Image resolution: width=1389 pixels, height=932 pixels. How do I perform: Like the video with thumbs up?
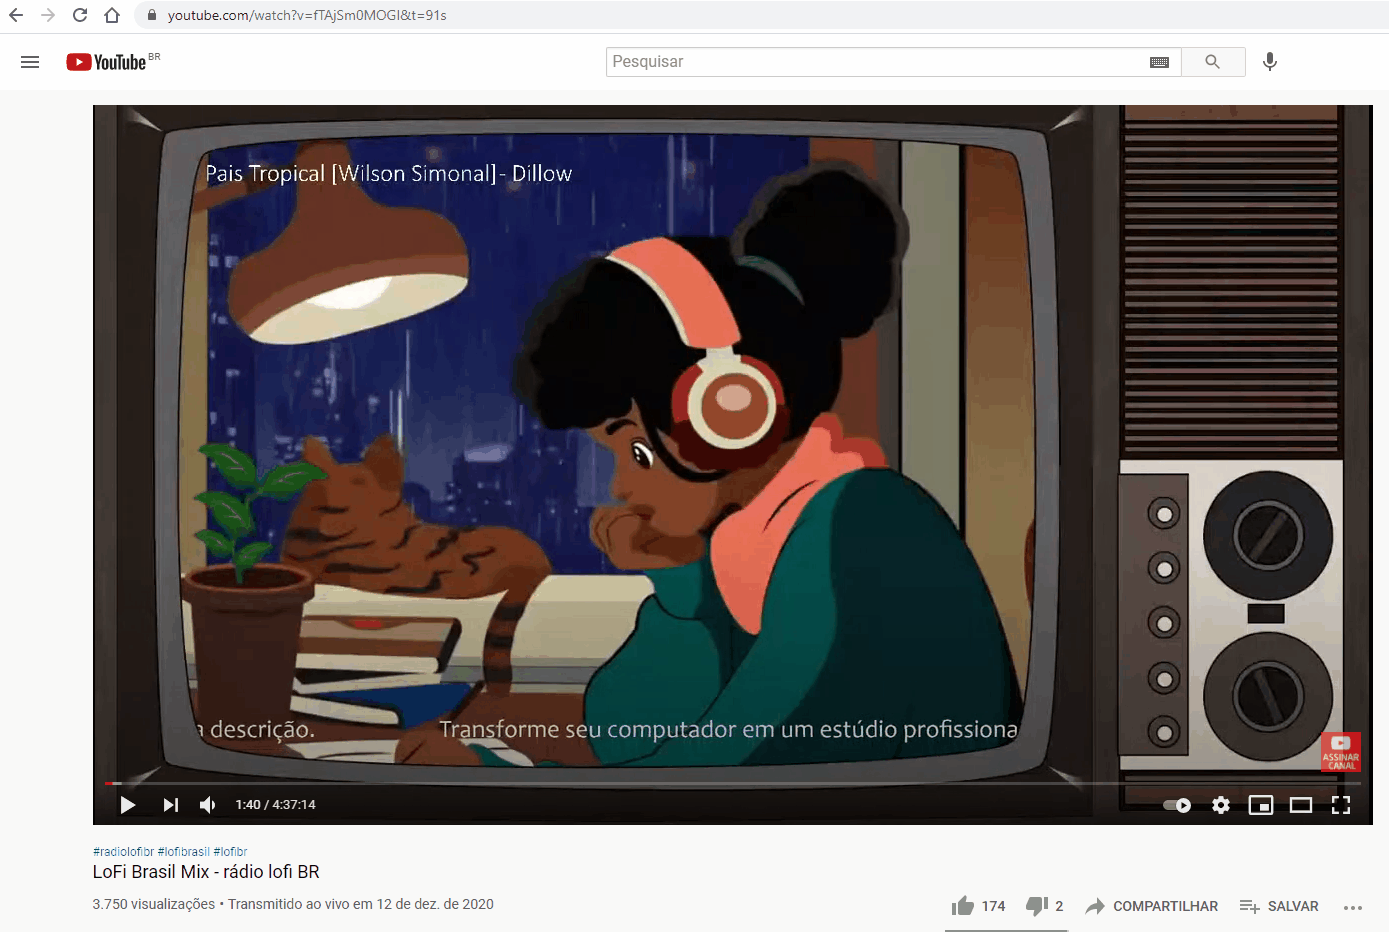coord(963,906)
